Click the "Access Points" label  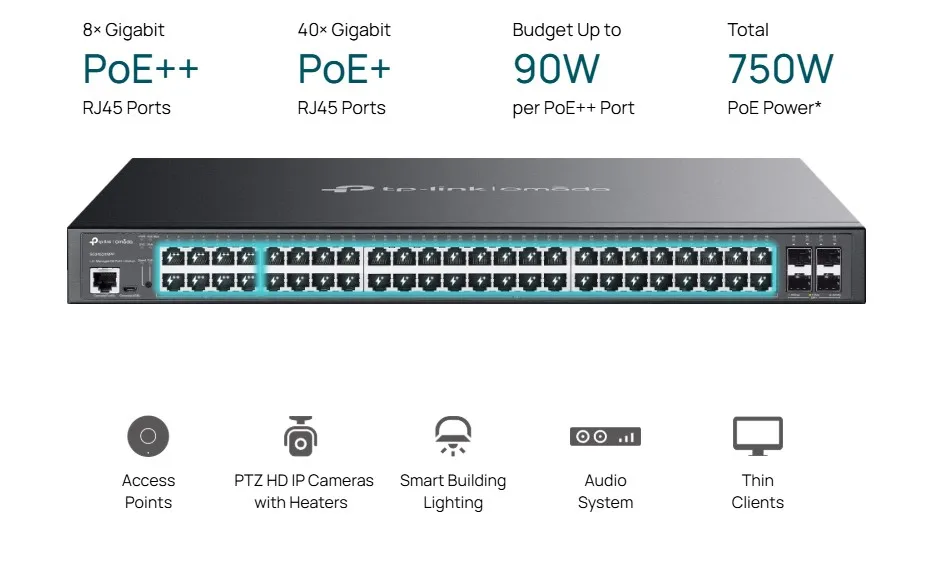[x=148, y=491]
